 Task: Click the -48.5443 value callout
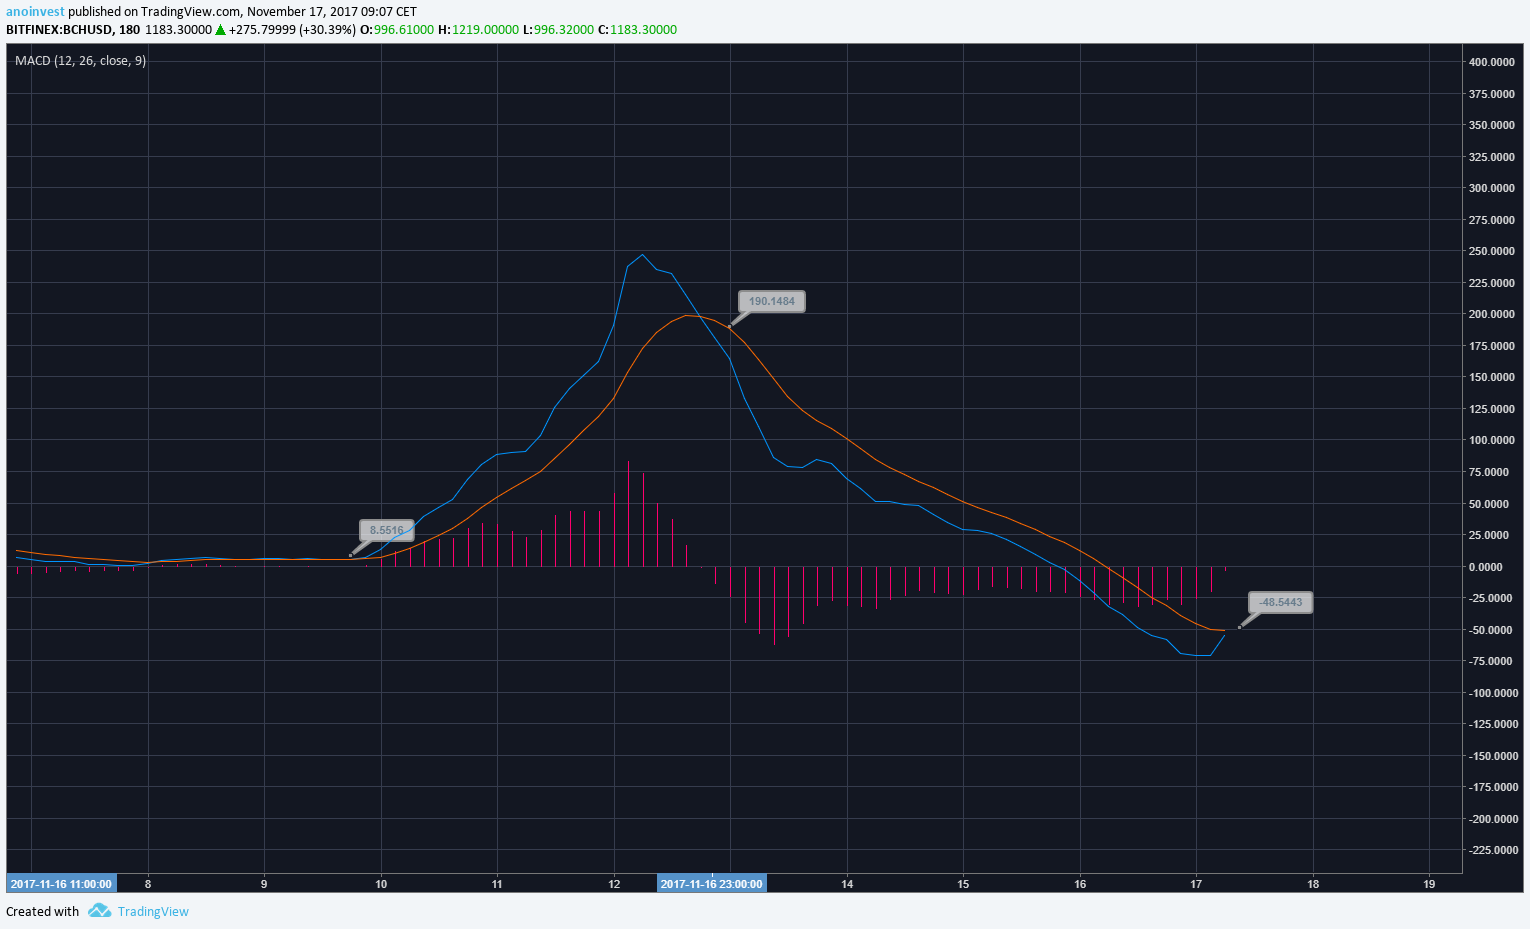click(x=1281, y=602)
